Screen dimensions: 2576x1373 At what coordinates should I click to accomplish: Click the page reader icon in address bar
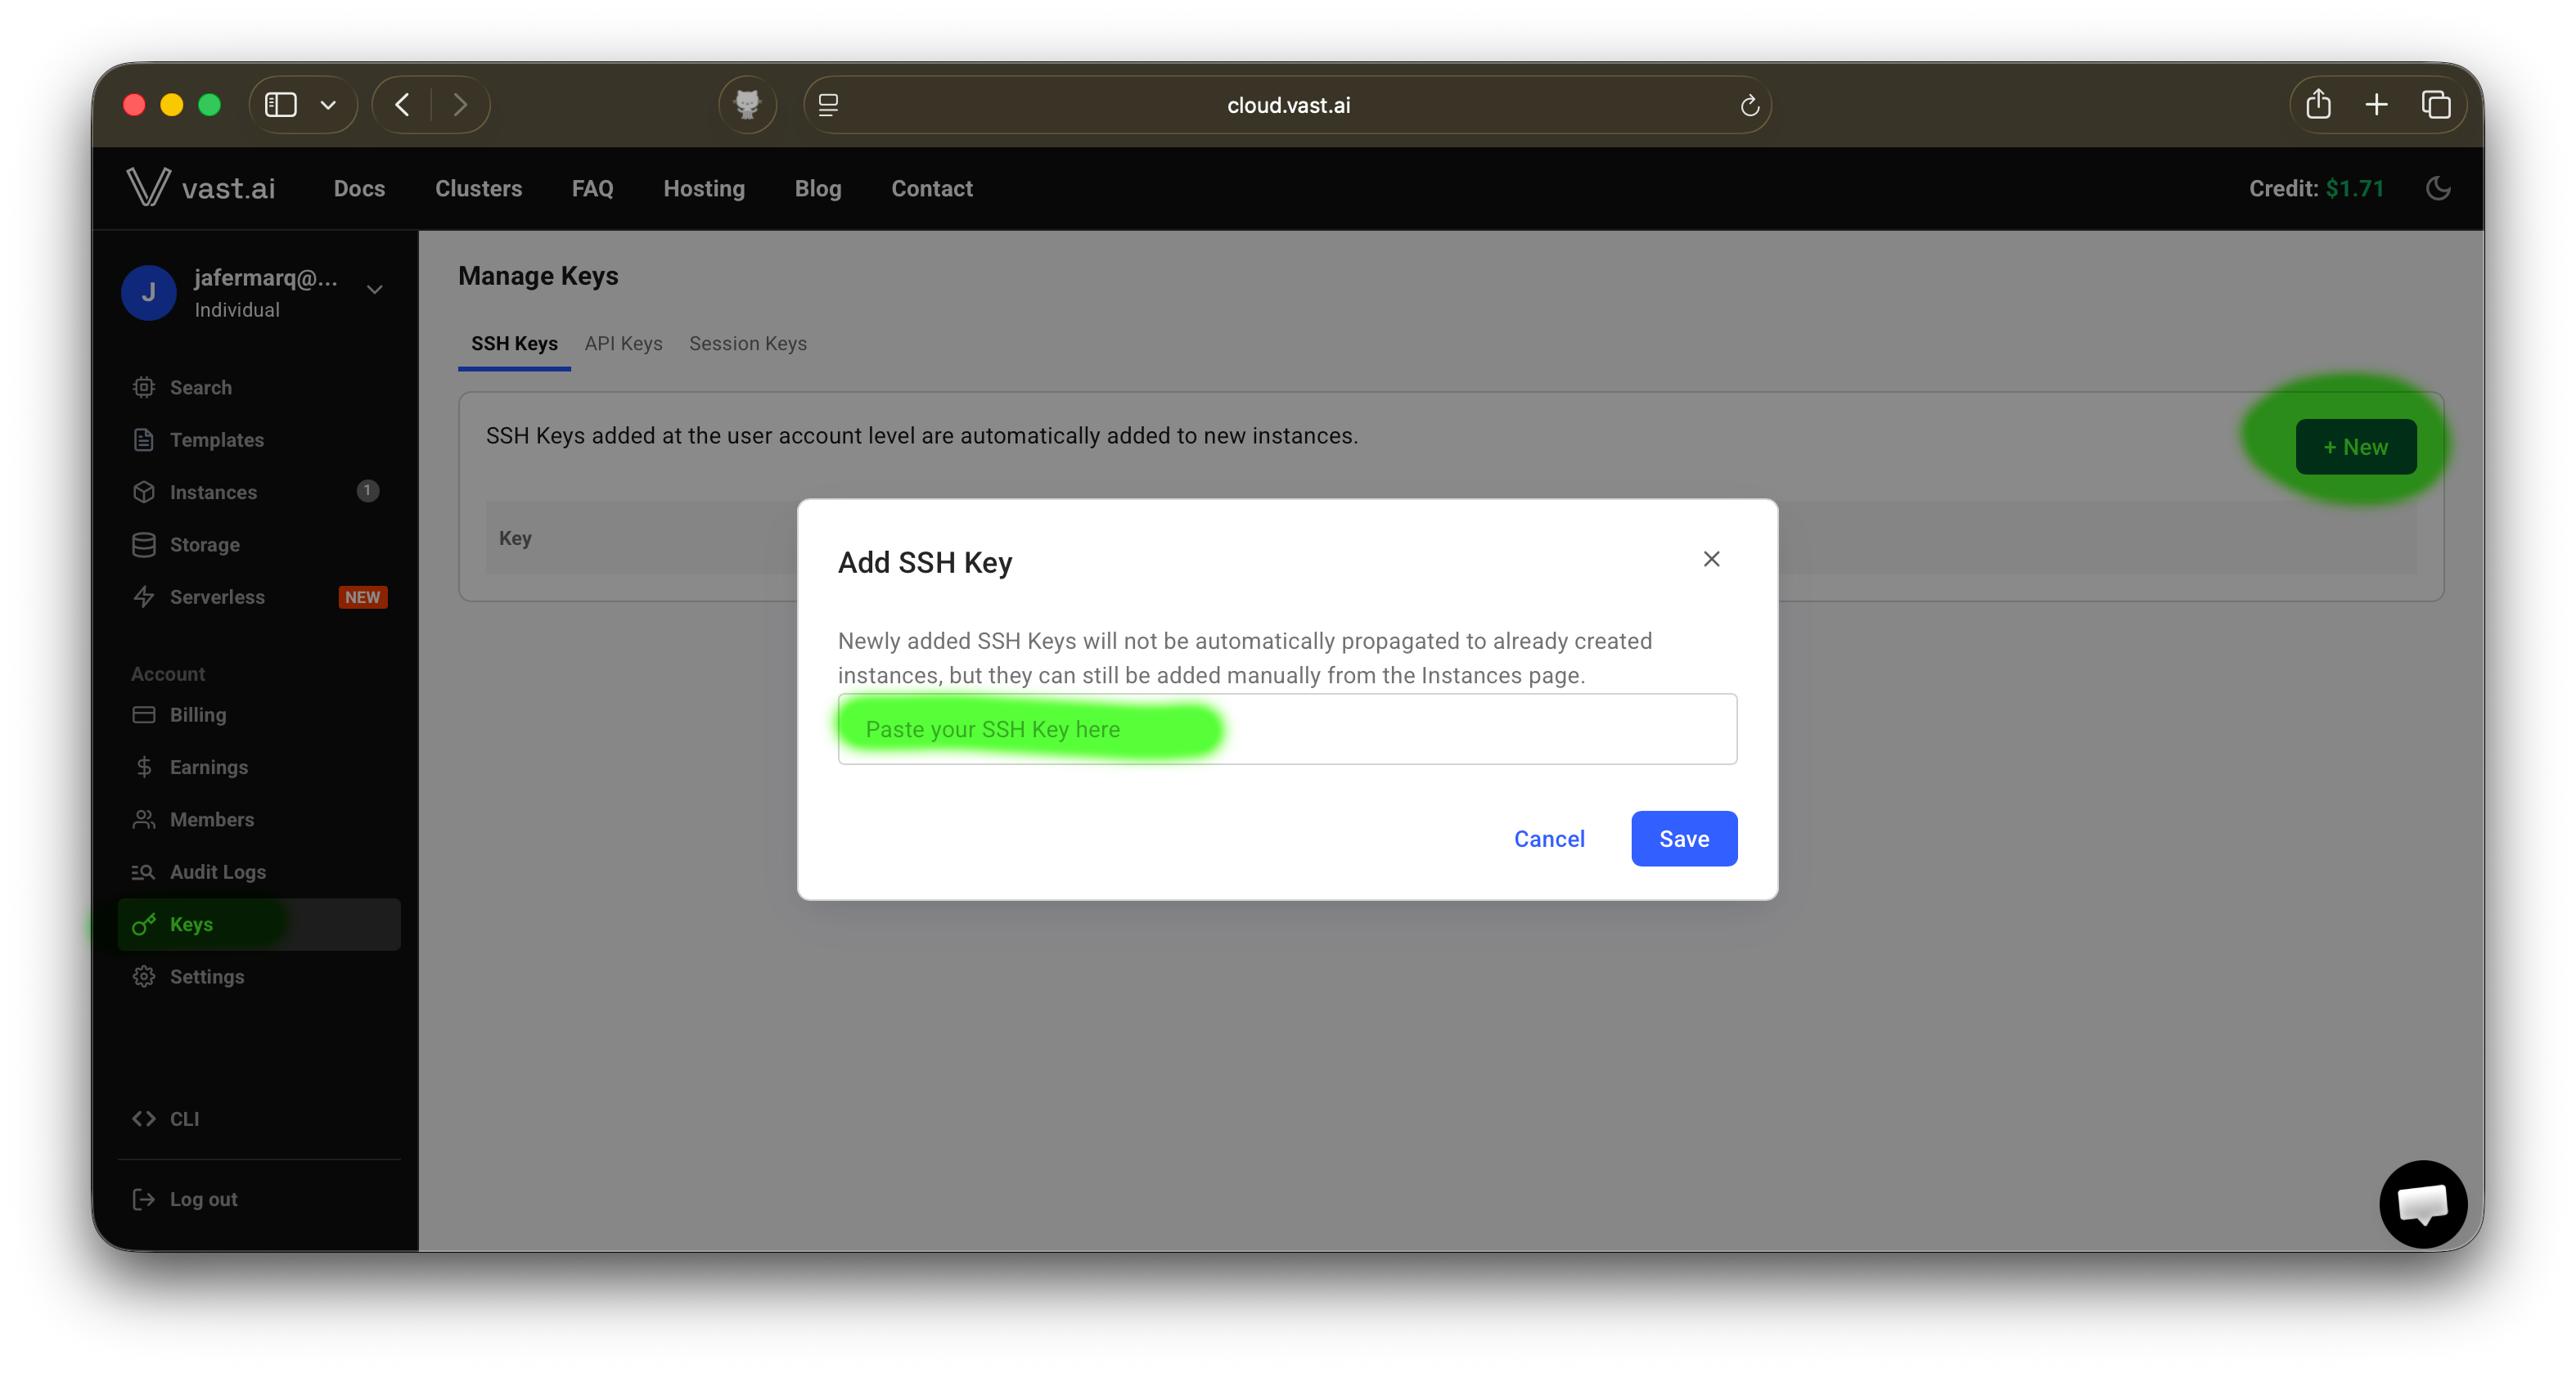click(828, 105)
